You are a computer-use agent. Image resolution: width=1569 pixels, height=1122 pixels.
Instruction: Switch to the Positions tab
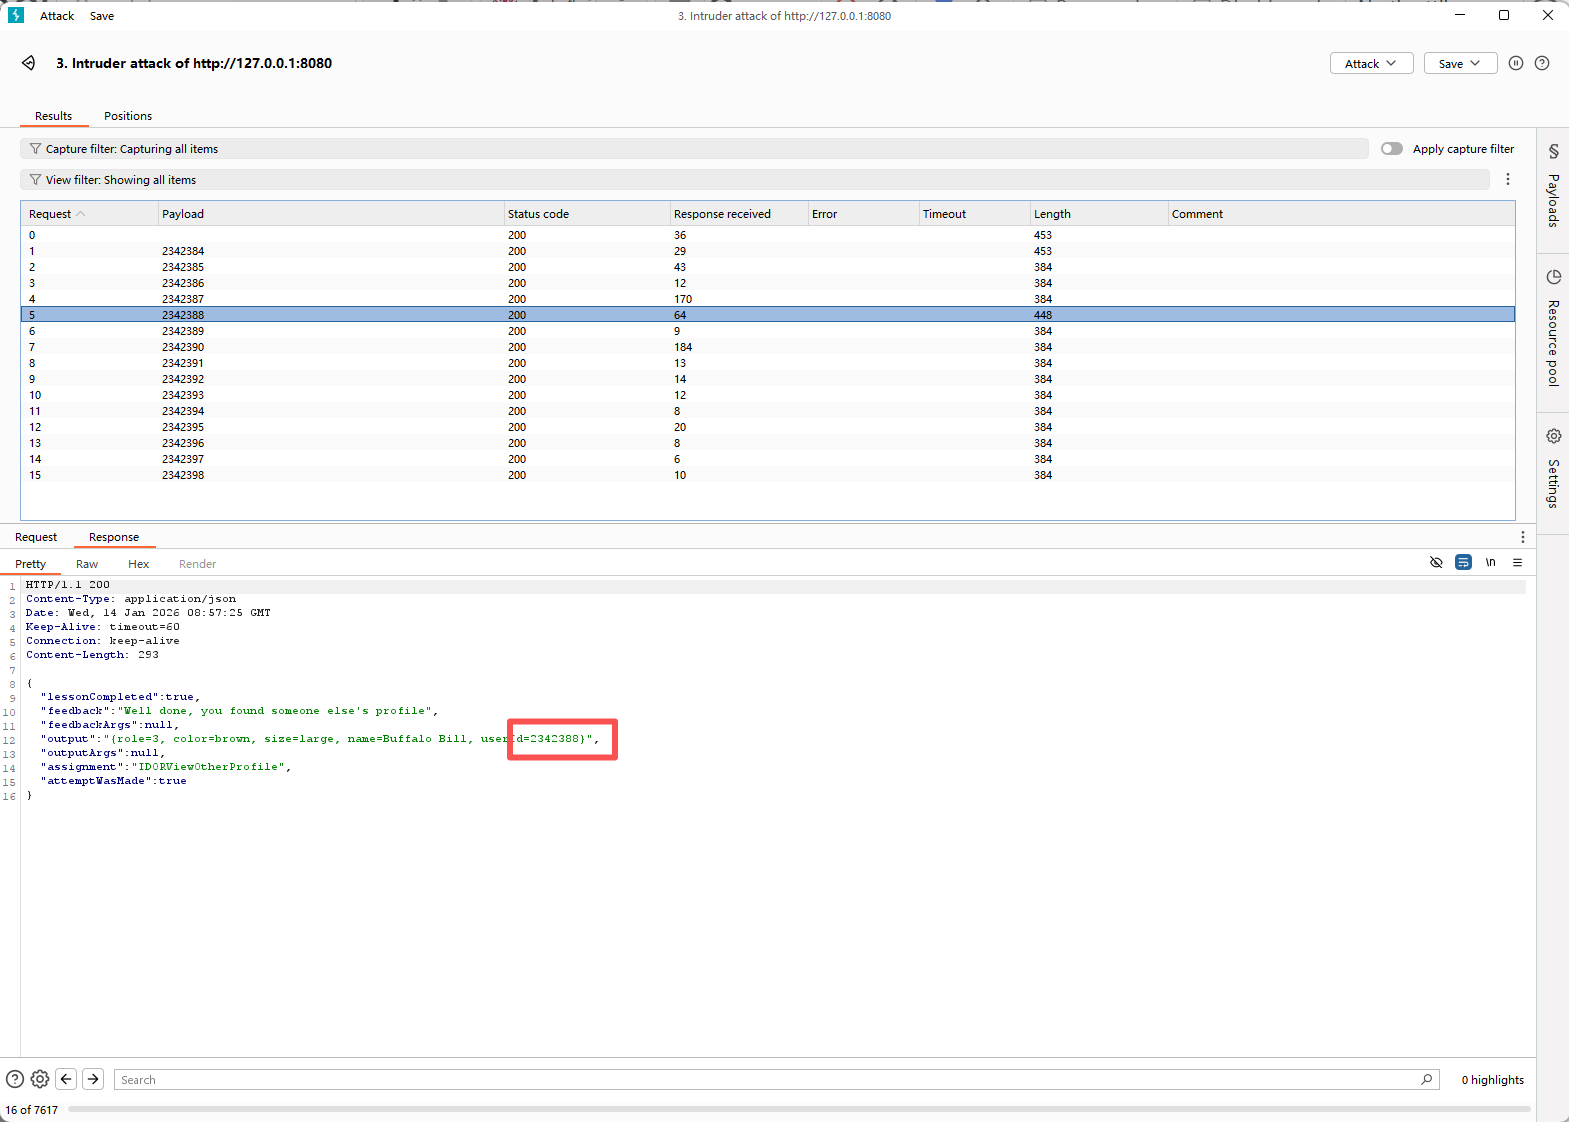tap(128, 116)
